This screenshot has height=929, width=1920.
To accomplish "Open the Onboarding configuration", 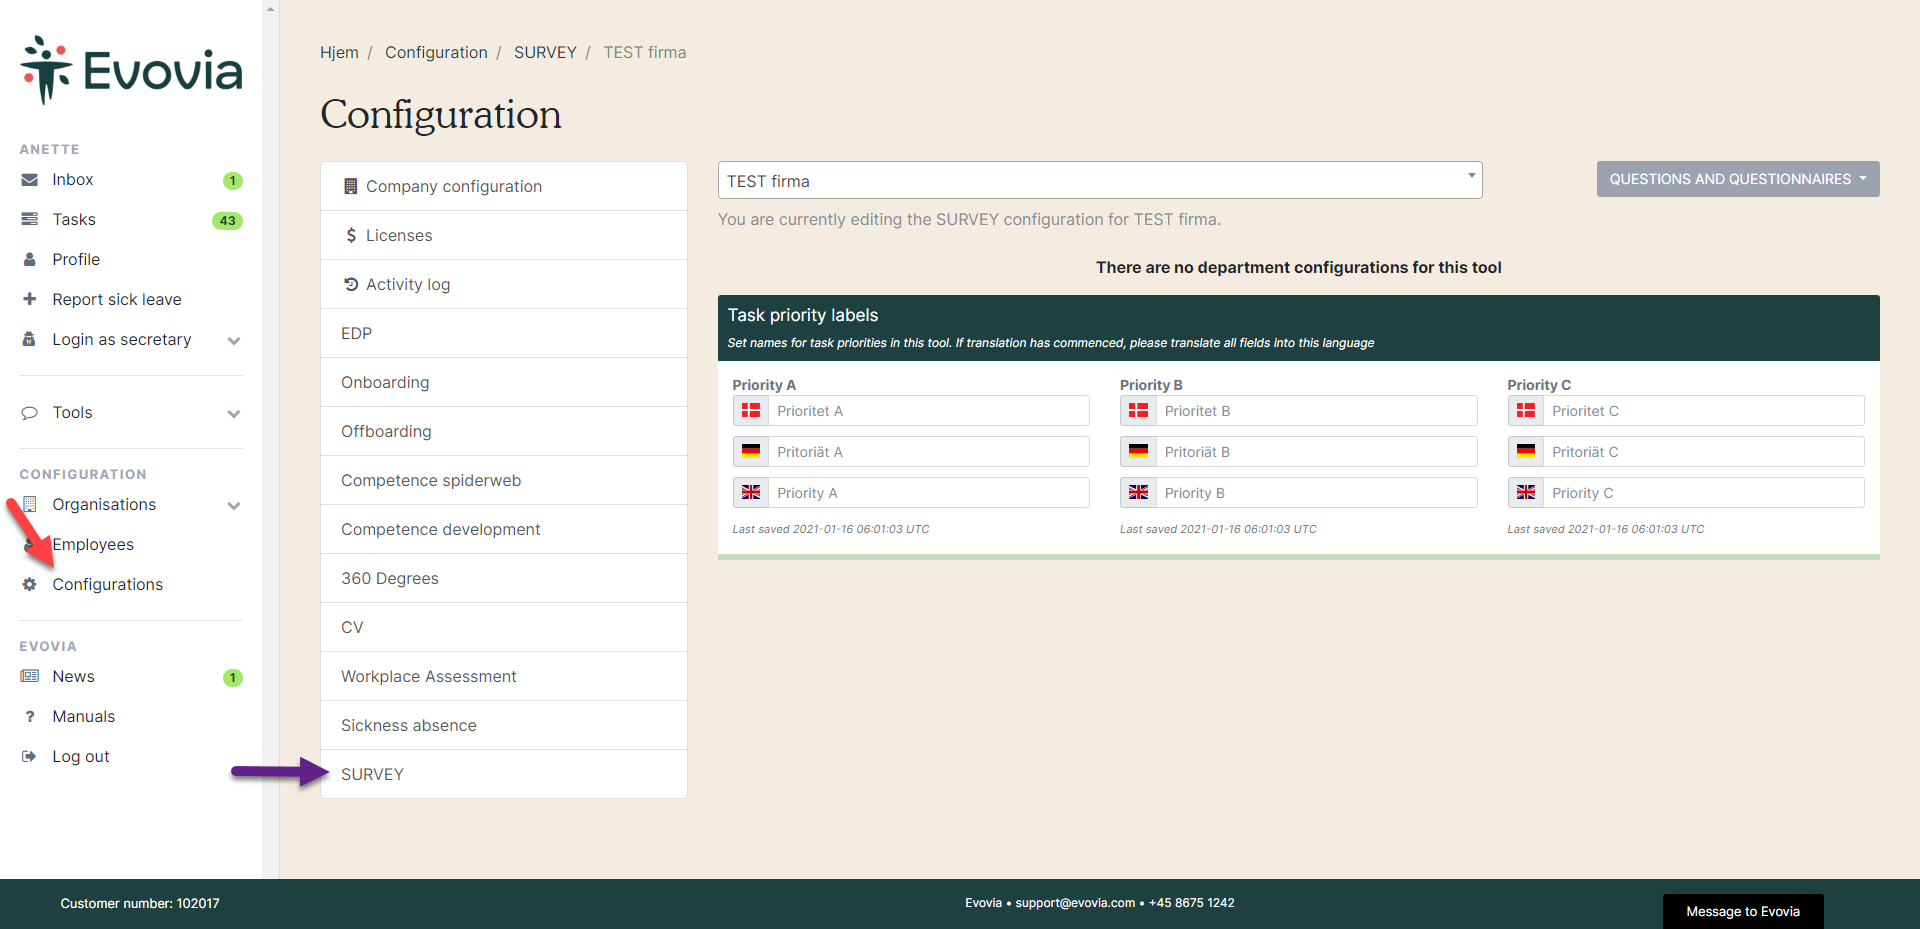I will pyautogui.click(x=504, y=382).
